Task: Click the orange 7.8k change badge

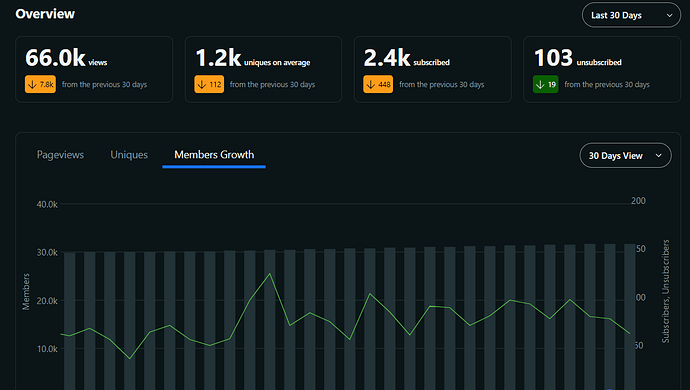Action: click(x=40, y=85)
